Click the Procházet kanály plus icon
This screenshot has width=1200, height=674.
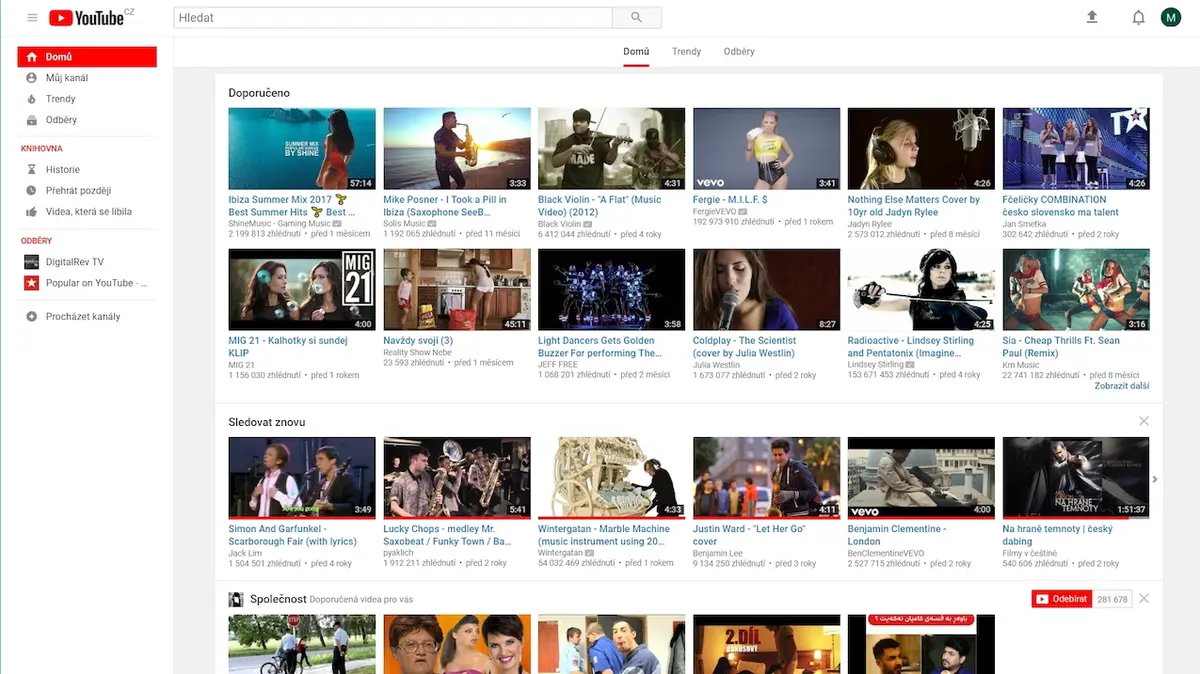pyautogui.click(x=32, y=317)
